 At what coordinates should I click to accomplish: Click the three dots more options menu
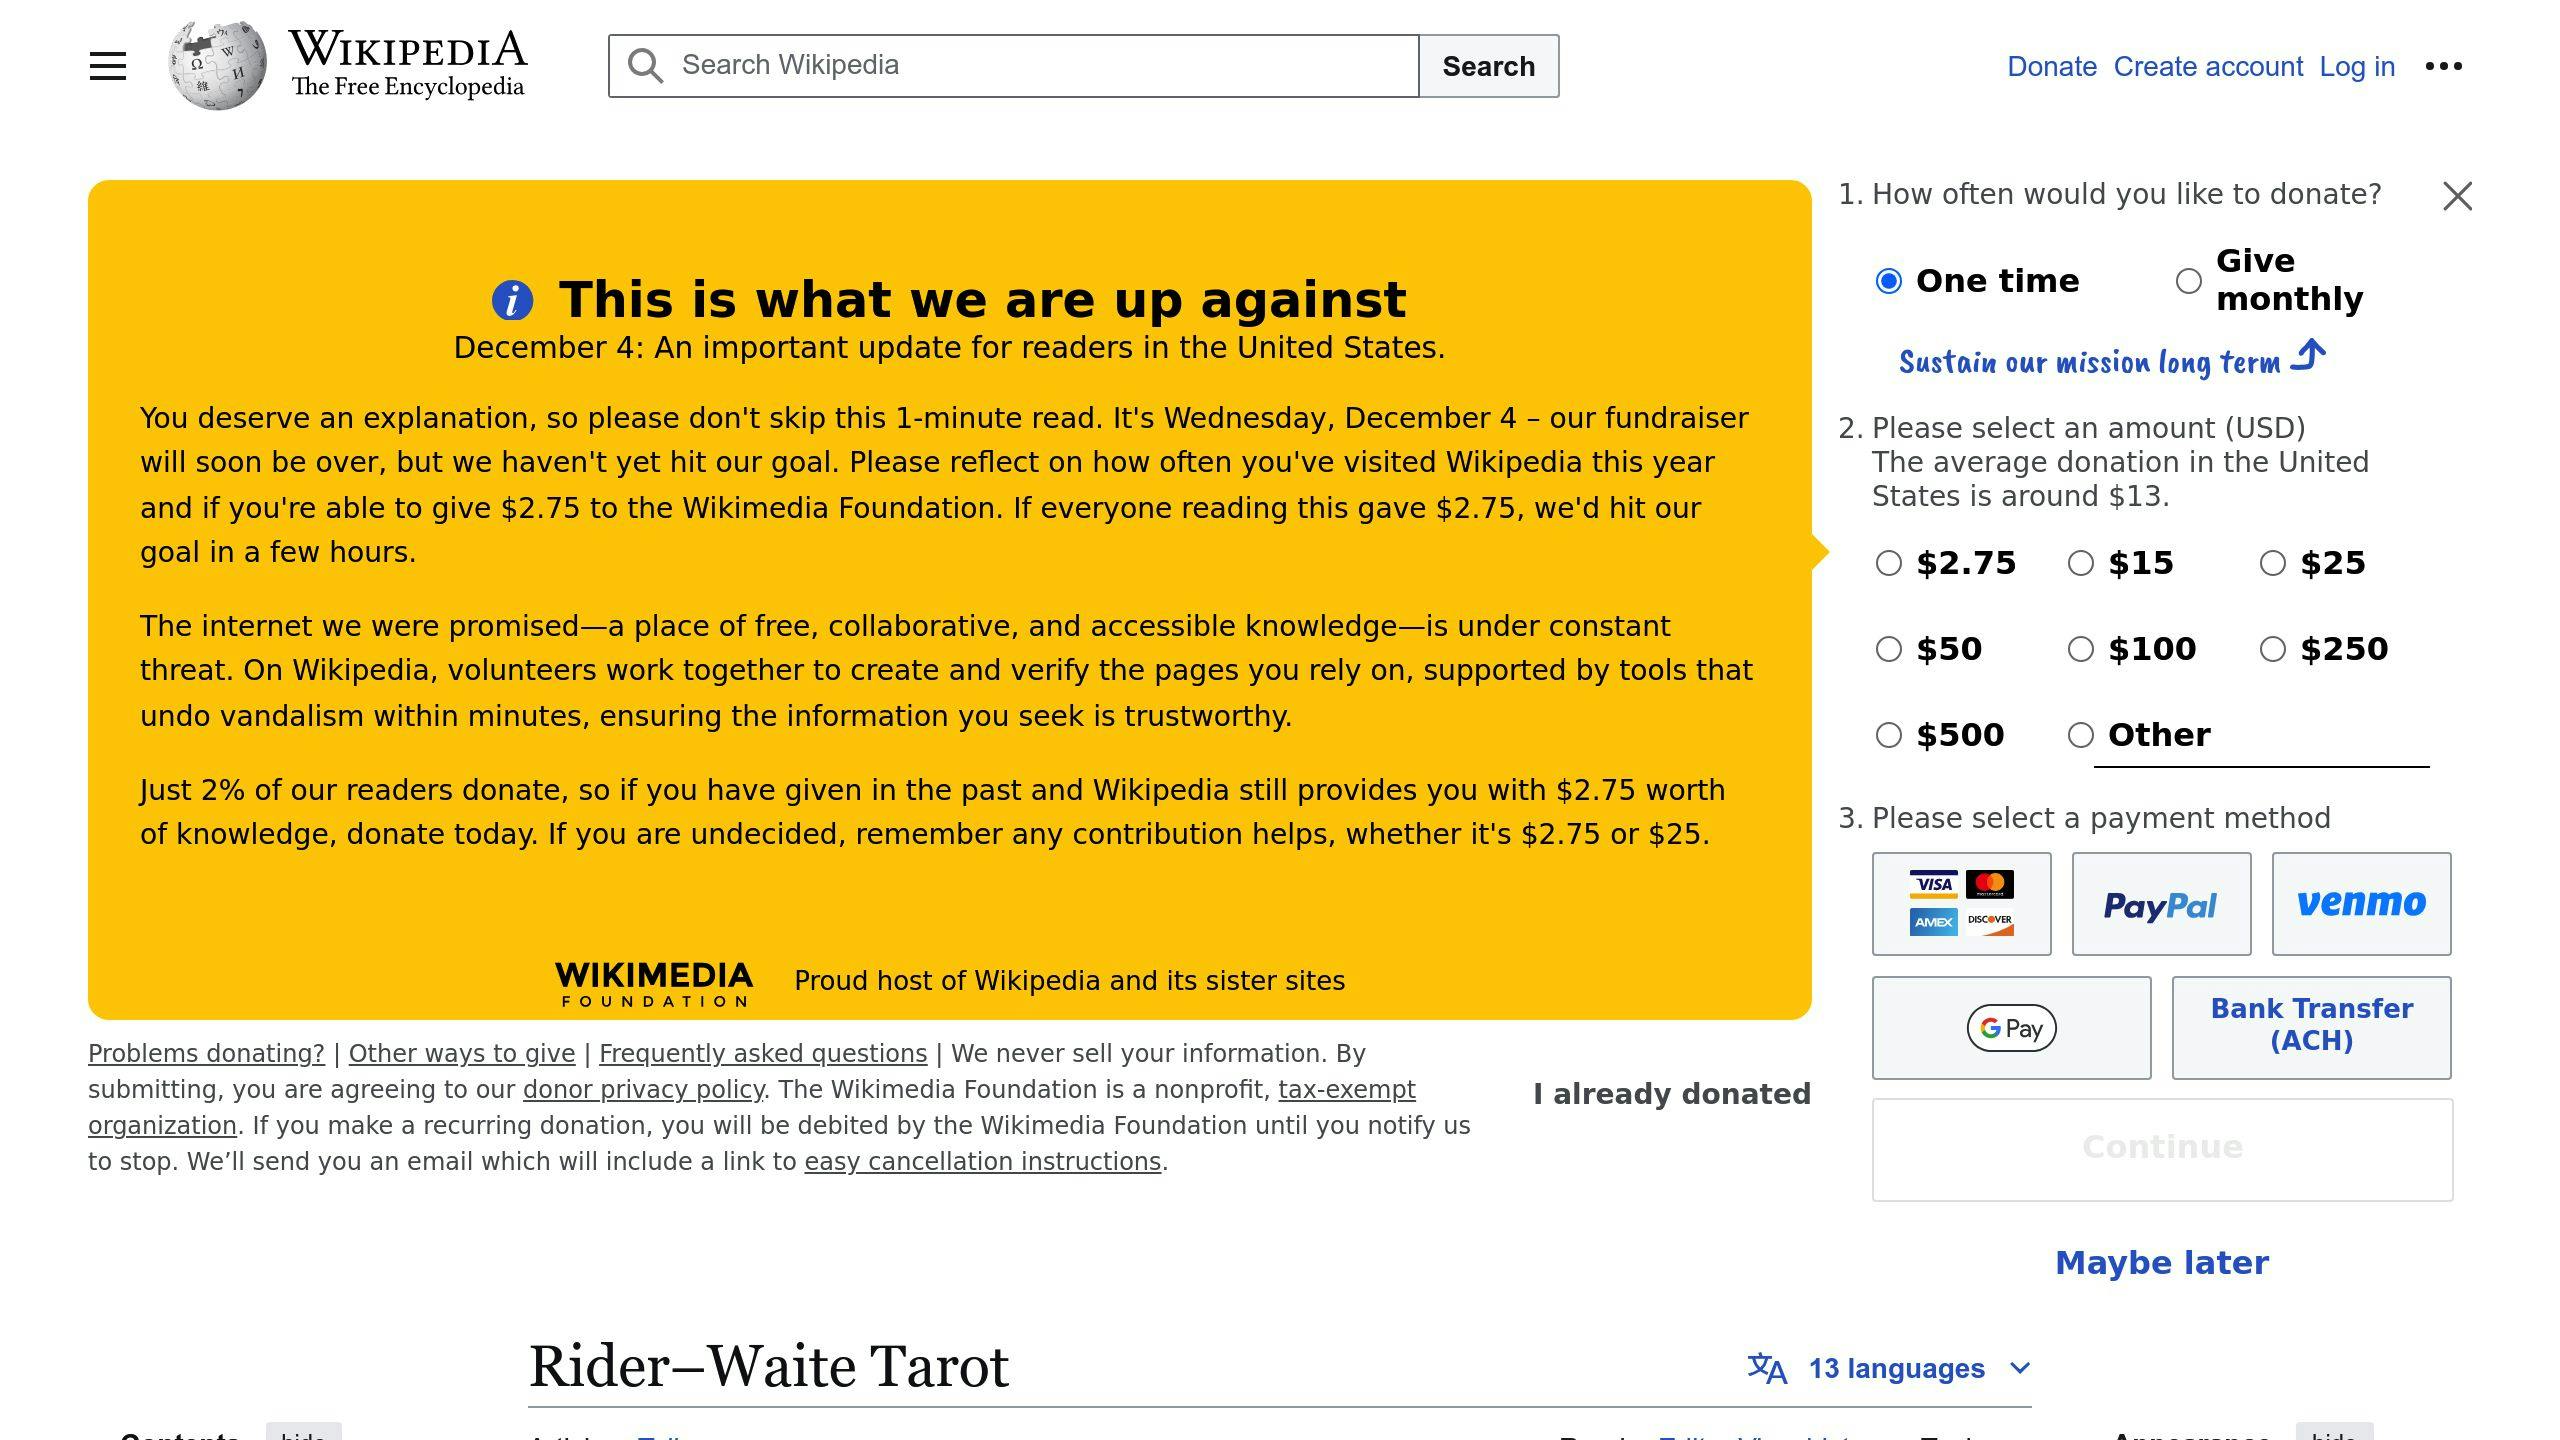coord(2444,65)
